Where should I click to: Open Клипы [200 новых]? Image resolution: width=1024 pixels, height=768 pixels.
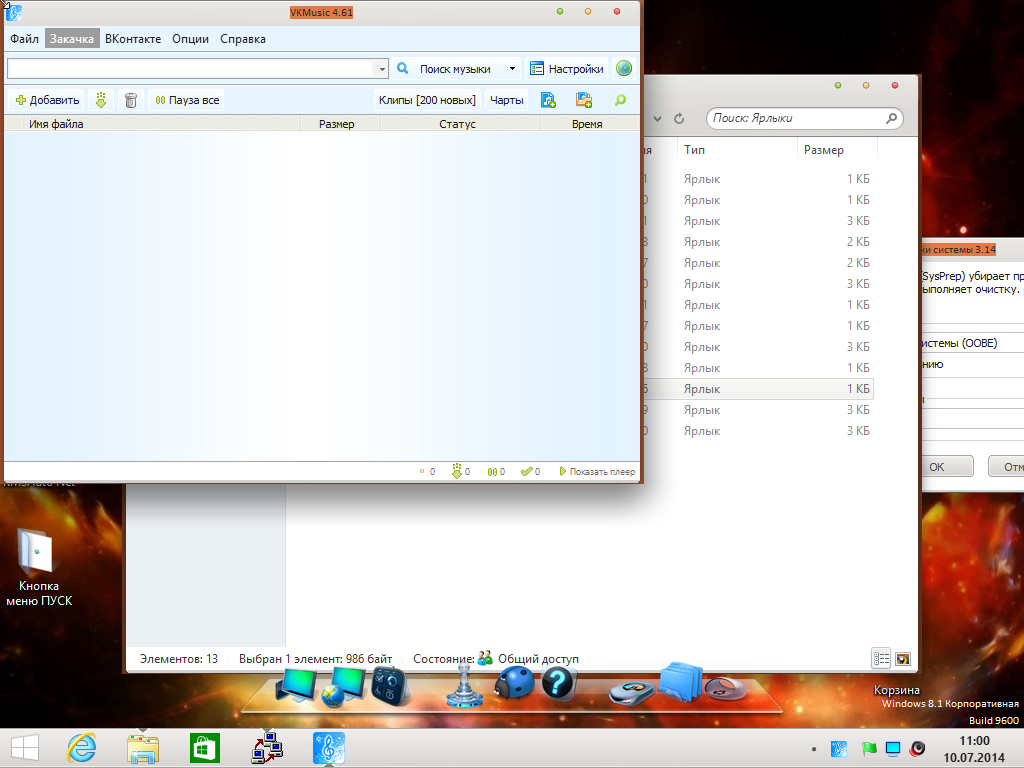pos(427,100)
